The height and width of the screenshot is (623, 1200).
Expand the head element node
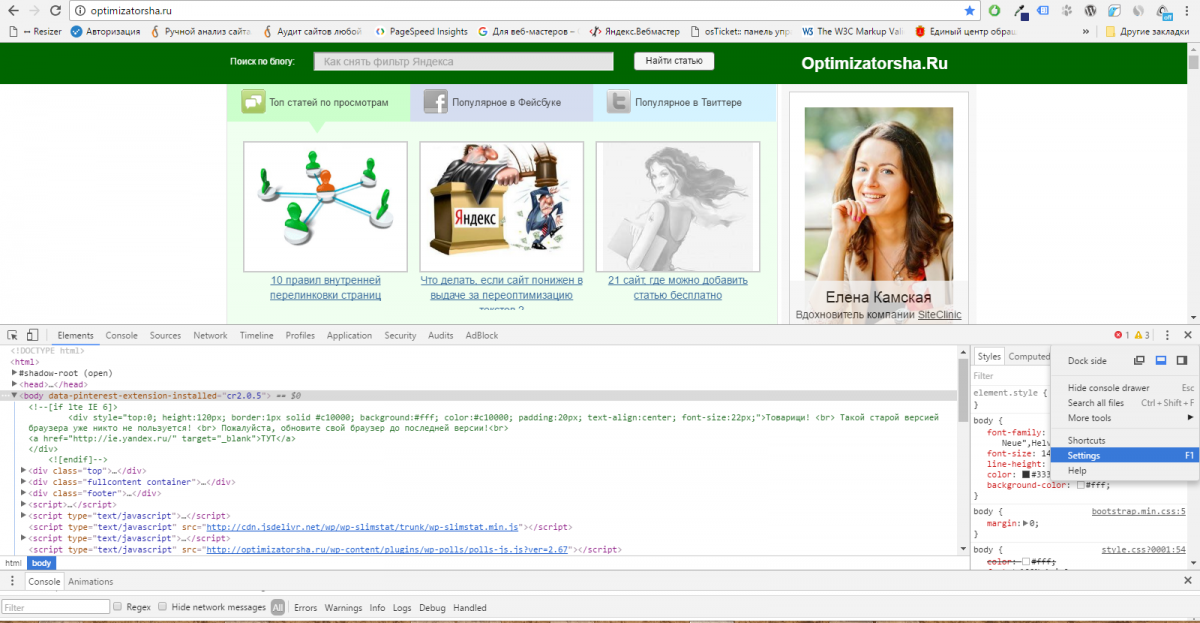(15, 384)
